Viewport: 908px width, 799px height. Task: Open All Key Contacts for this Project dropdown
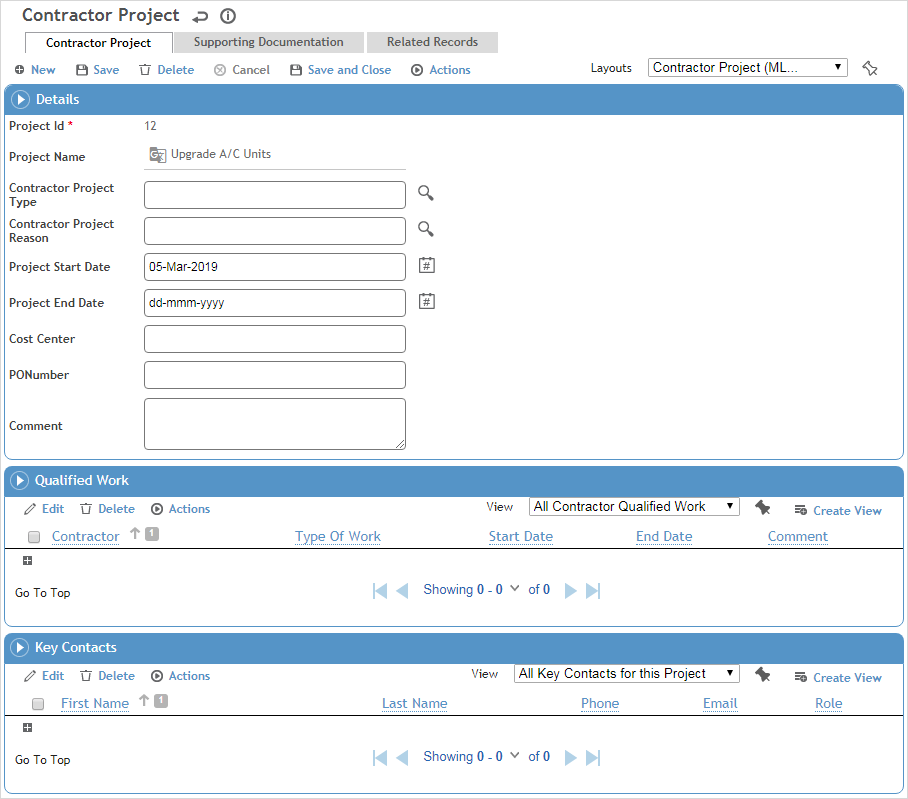(x=626, y=674)
